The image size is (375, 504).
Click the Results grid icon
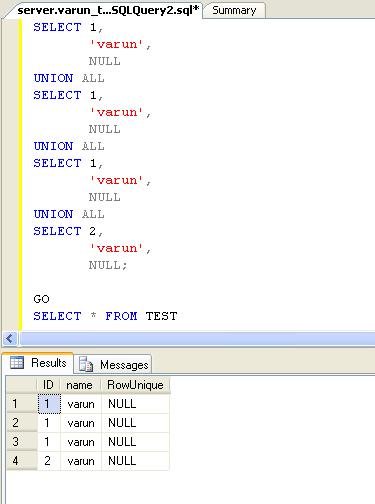(17, 362)
